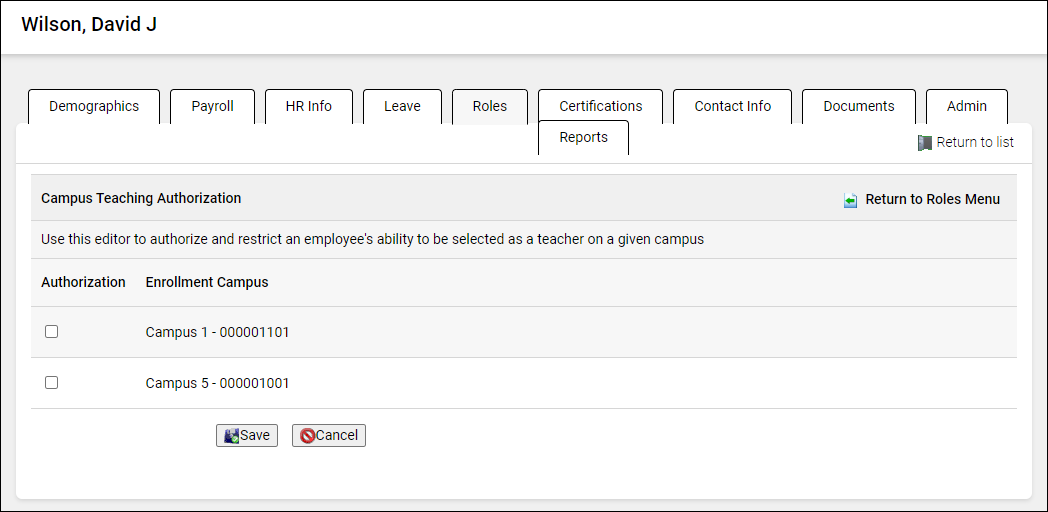Click the Return to list link text

[975, 143]
